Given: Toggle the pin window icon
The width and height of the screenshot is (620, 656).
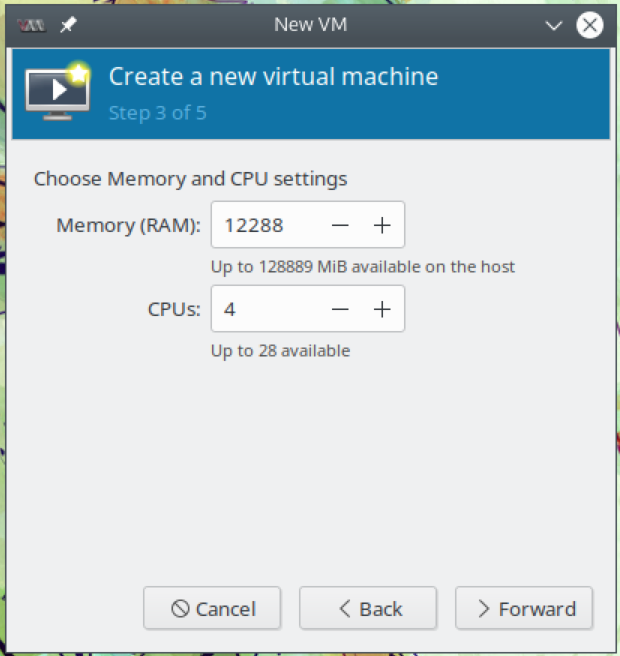Looking at the screenshot, I should (68, 25).
